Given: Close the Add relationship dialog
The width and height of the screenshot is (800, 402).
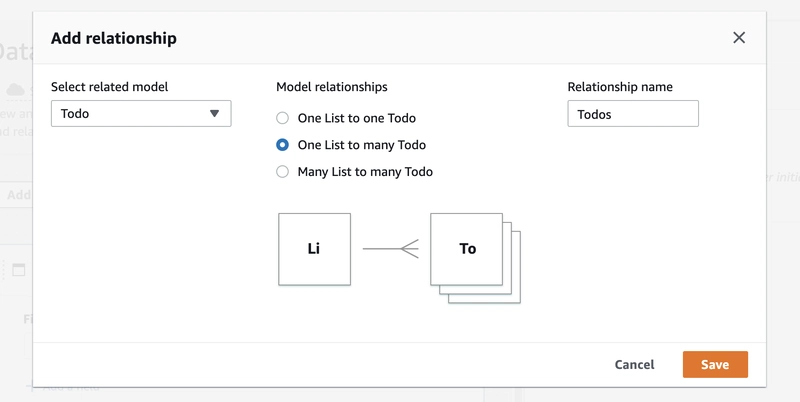Looking at the screenshot, I should [x=739, y=38].
